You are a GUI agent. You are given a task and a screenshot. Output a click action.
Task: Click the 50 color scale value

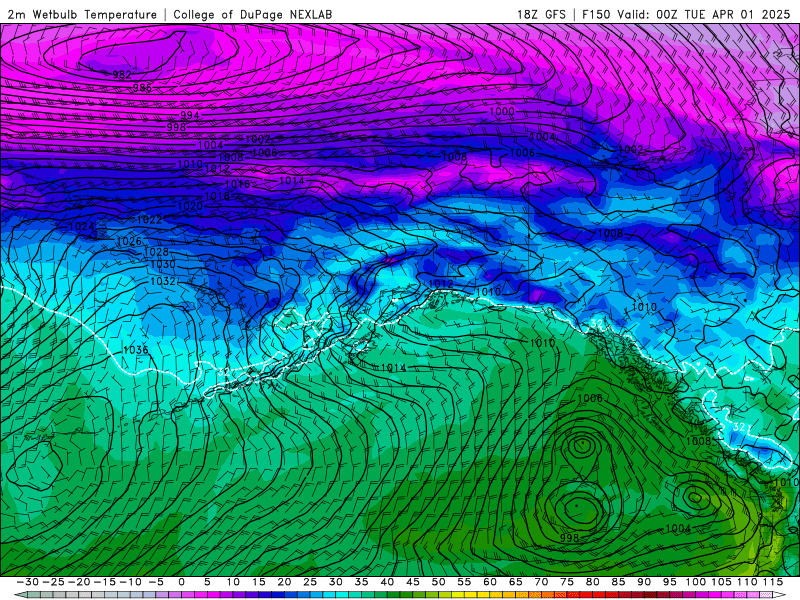point(438,582)
